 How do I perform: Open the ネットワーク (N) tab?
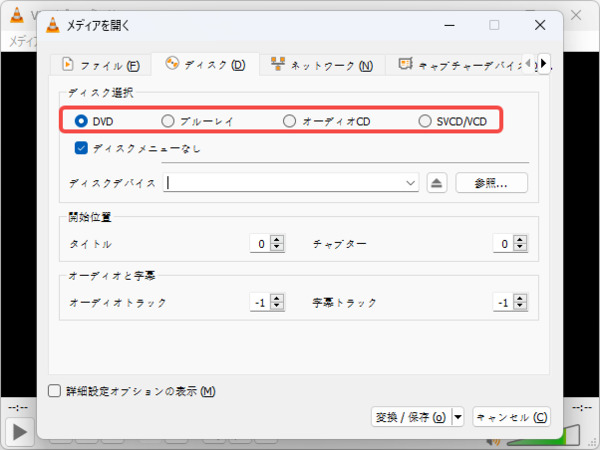coord(322,65)
